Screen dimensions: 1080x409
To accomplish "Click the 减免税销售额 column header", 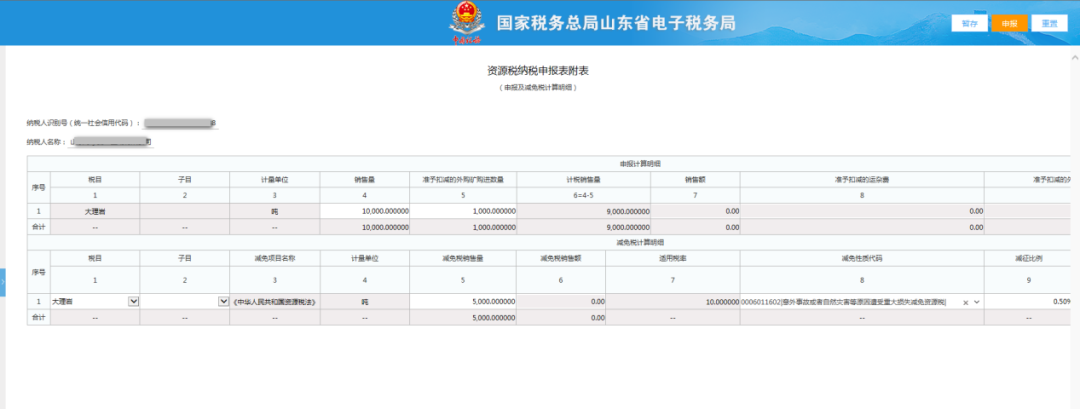I will coord(561,258).
